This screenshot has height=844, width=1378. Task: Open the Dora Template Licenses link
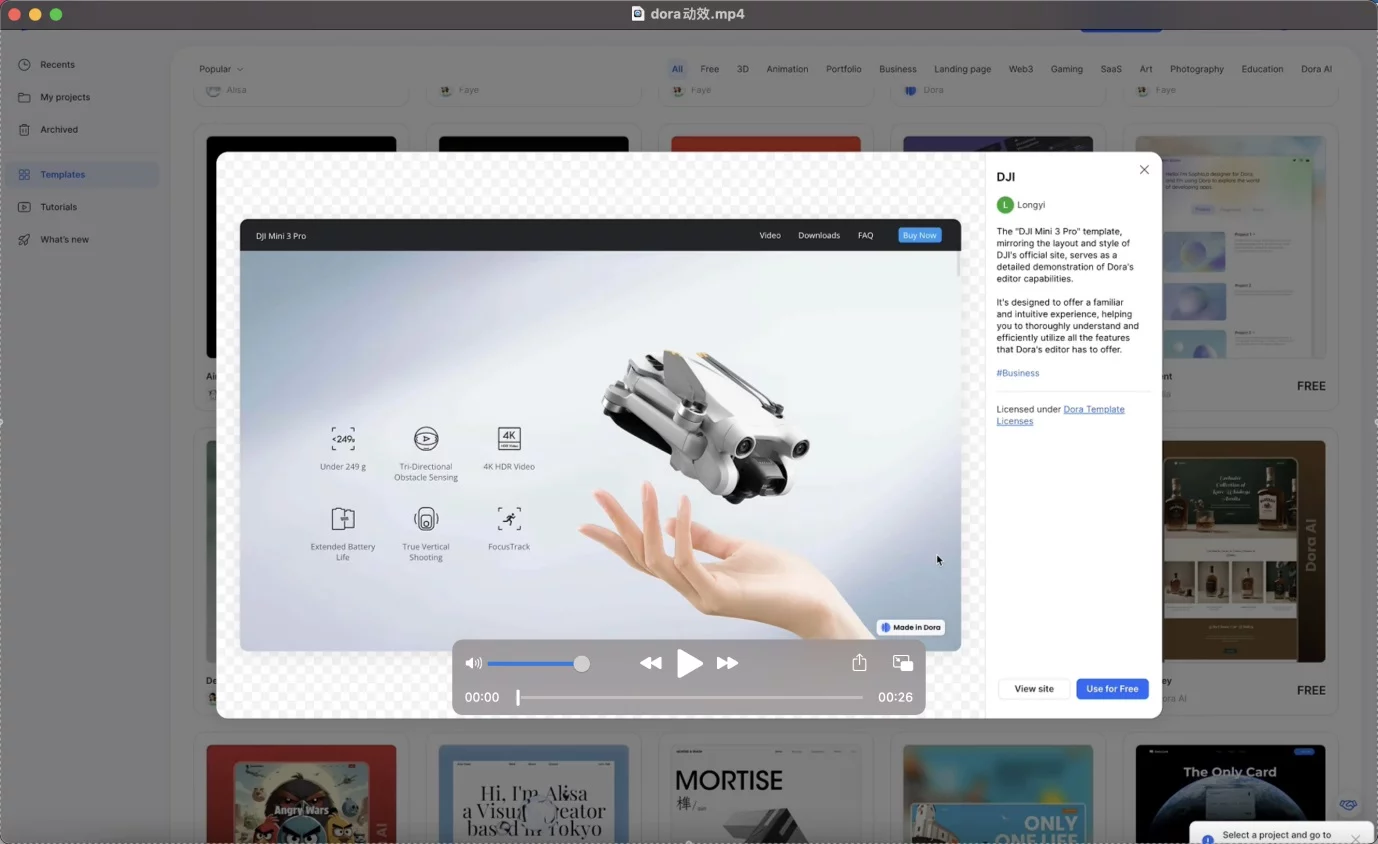tap(1093, 410)
